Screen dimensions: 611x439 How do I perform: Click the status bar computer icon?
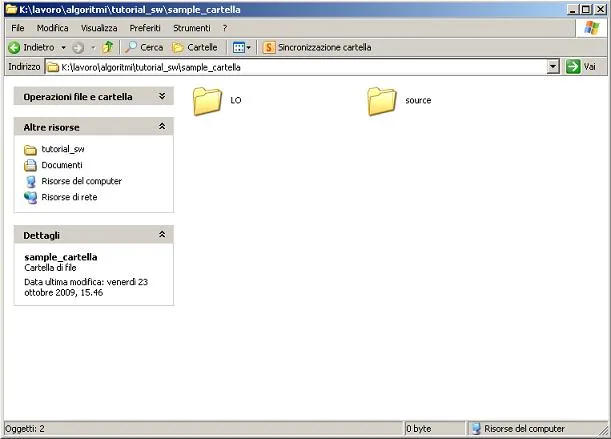coord(476,429)
